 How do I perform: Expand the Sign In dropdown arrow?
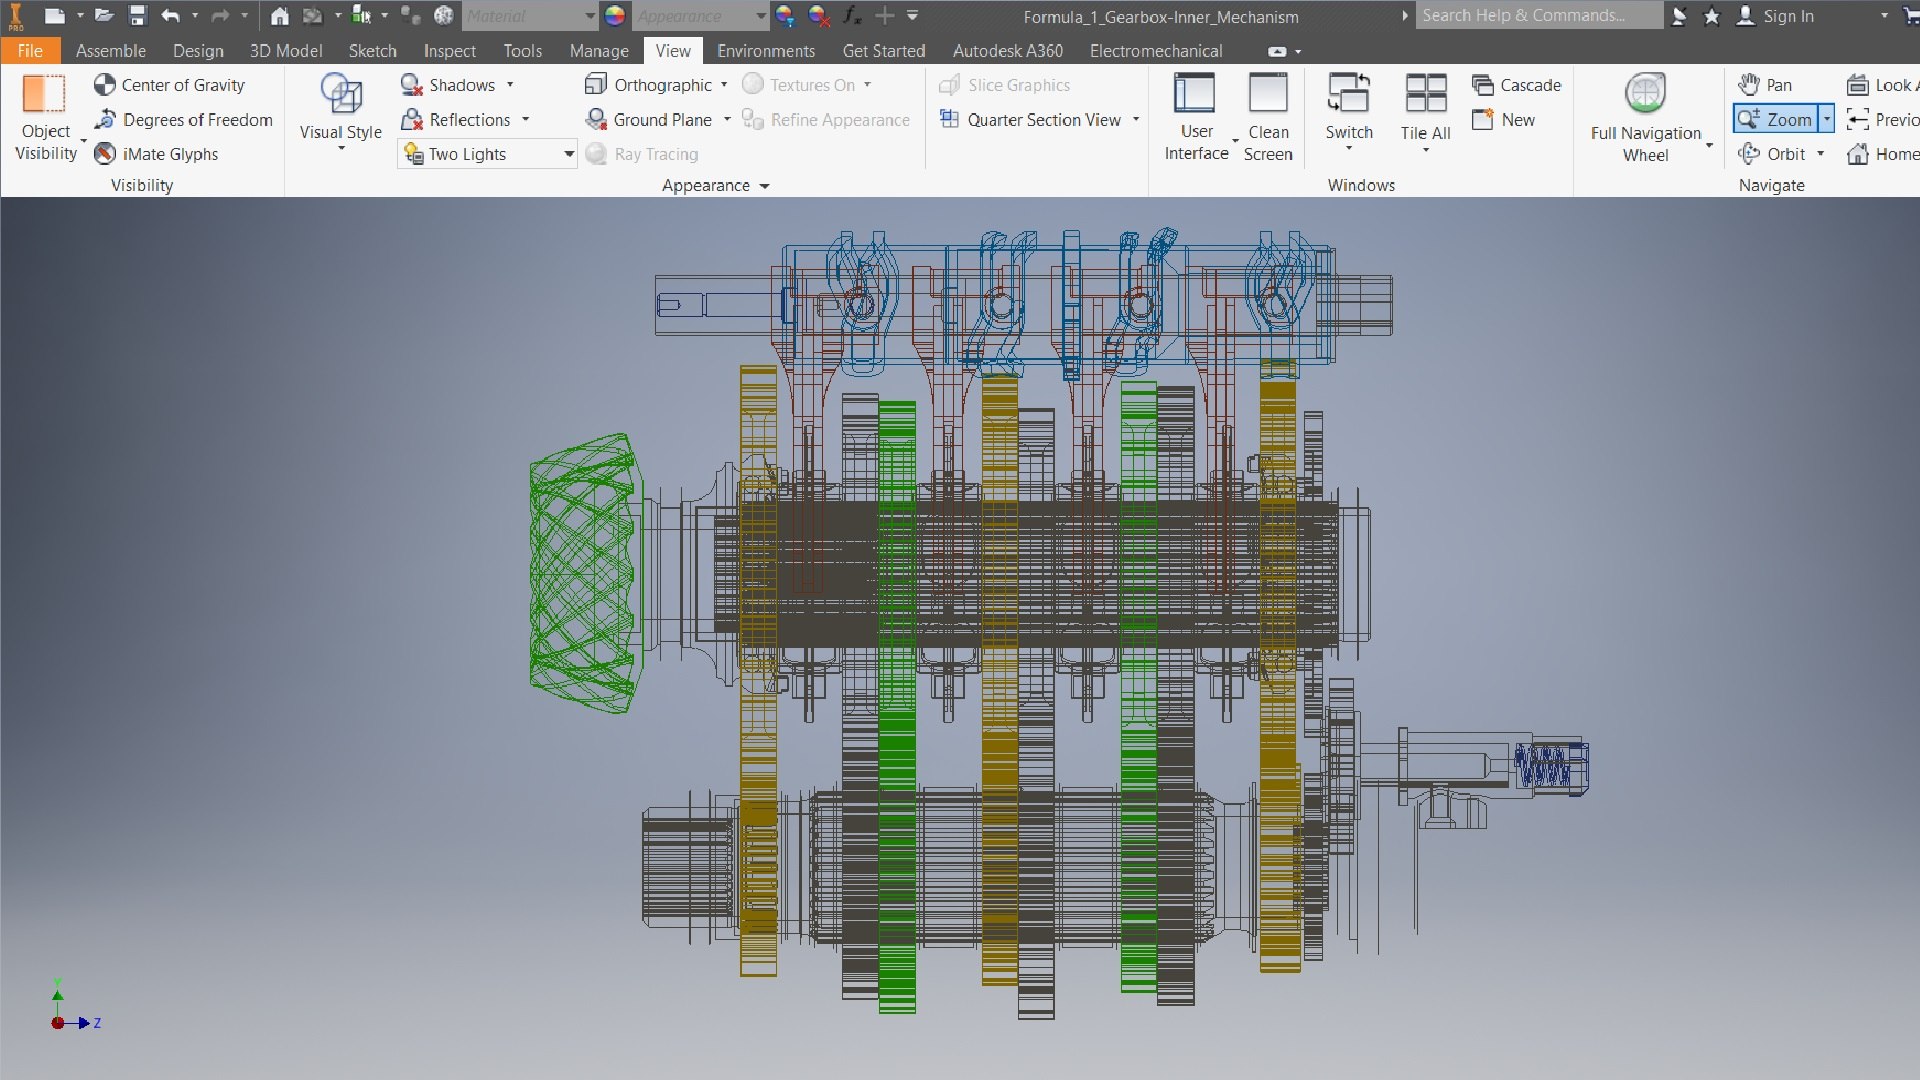tap(1884, 16)
